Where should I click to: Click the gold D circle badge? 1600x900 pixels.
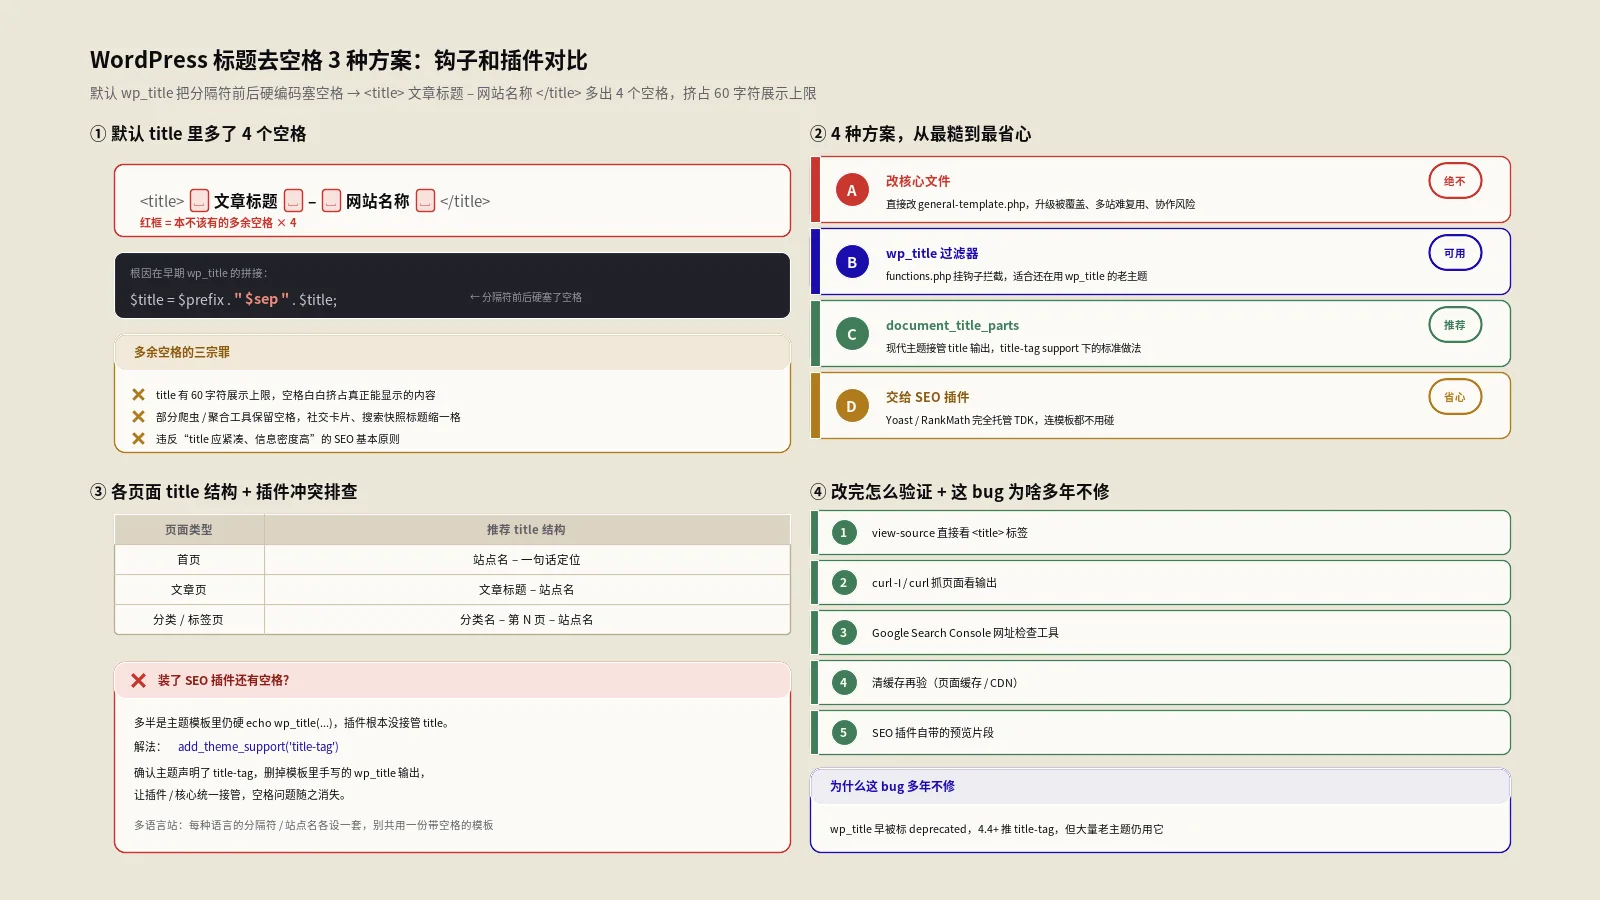pos(852,406)
